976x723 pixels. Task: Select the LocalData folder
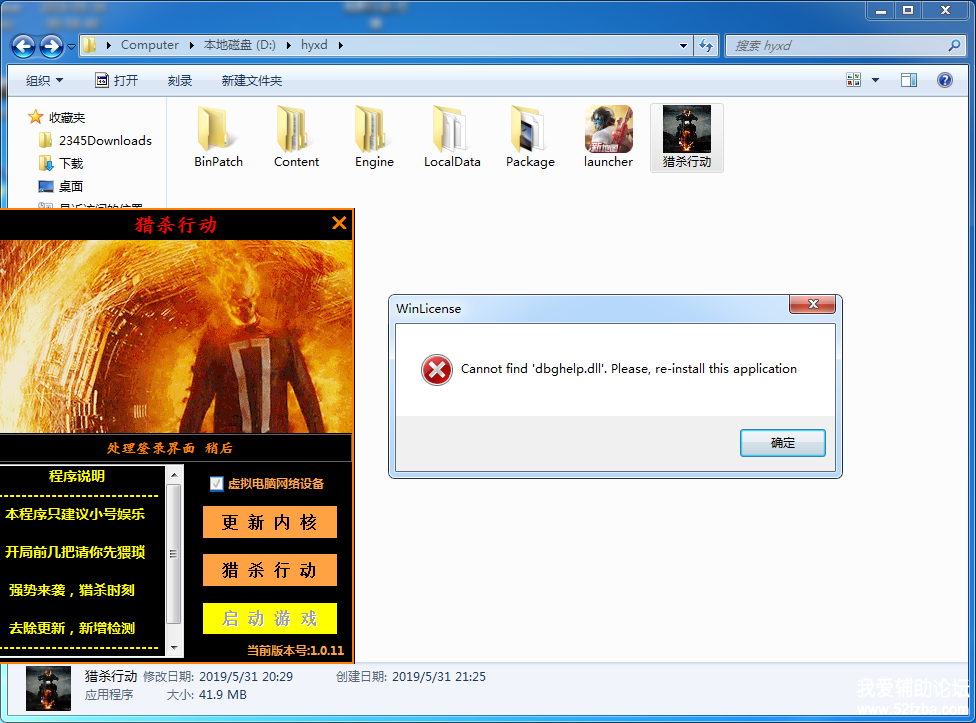click(x=452, y=137)
